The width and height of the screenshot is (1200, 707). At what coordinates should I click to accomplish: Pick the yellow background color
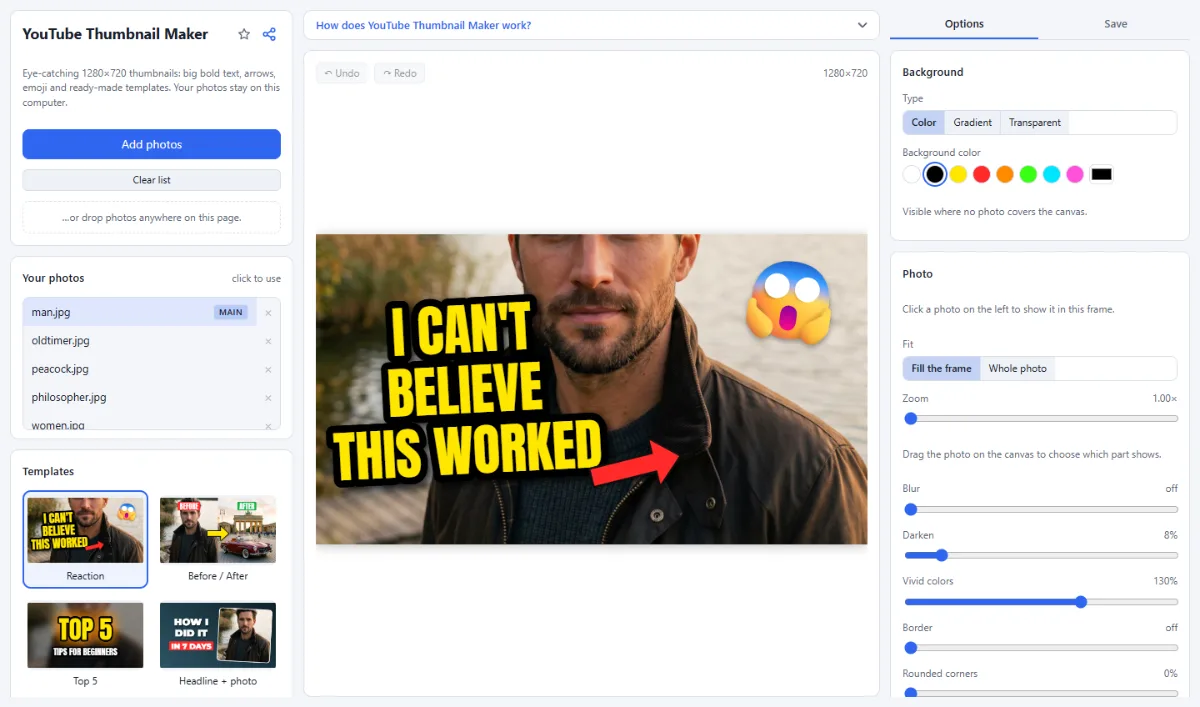958,174
